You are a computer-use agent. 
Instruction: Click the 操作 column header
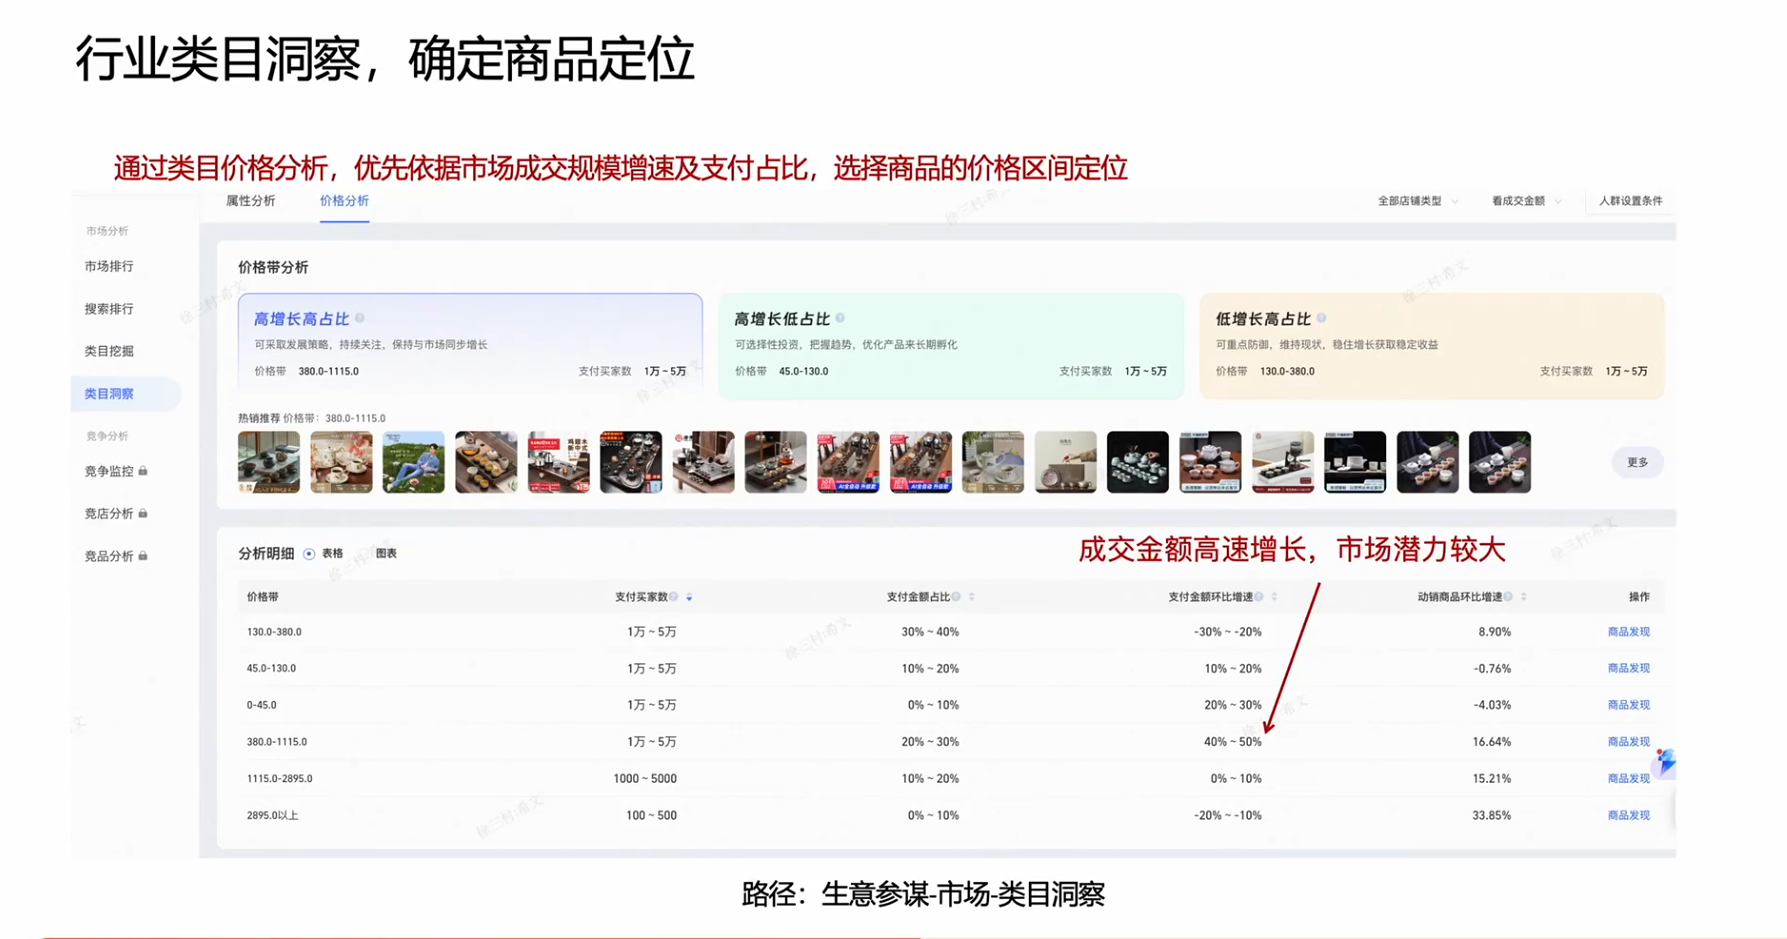tap(1639, 597)
